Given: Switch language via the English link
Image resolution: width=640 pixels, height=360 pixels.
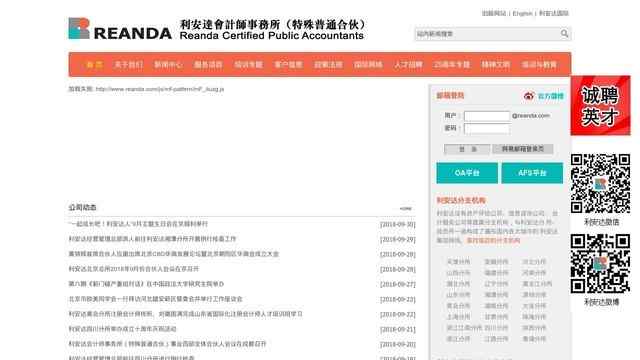Looking at the screenshot, I should tap(522, 13).
